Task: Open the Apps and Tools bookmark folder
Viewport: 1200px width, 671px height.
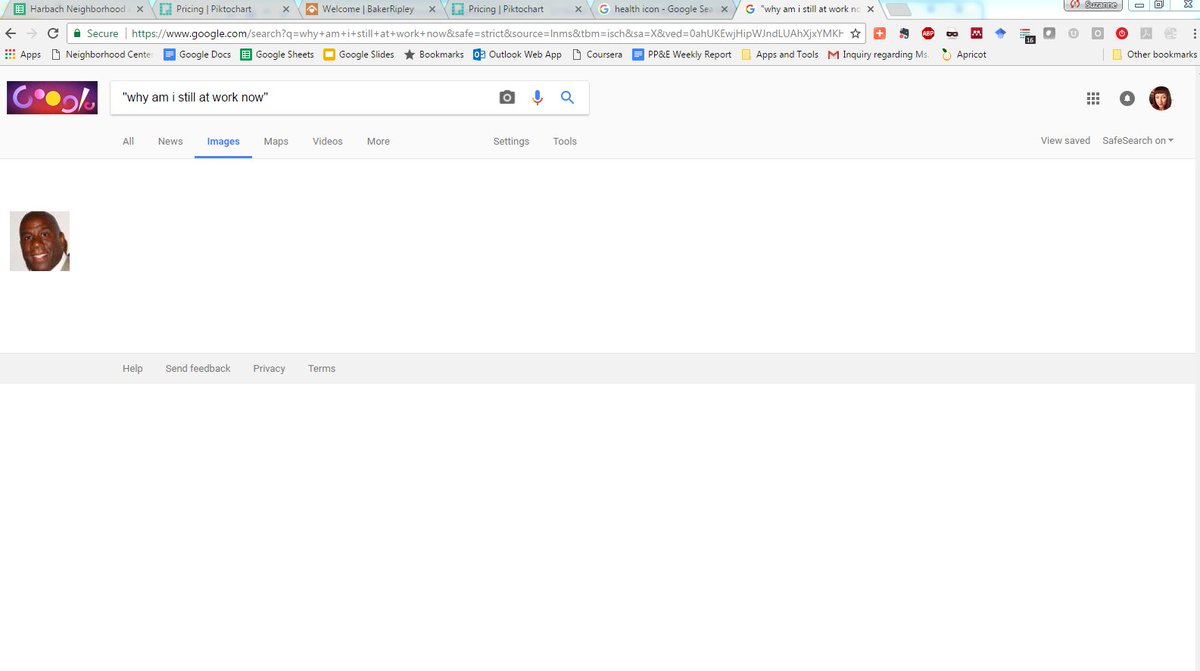Action: point(780,54)
